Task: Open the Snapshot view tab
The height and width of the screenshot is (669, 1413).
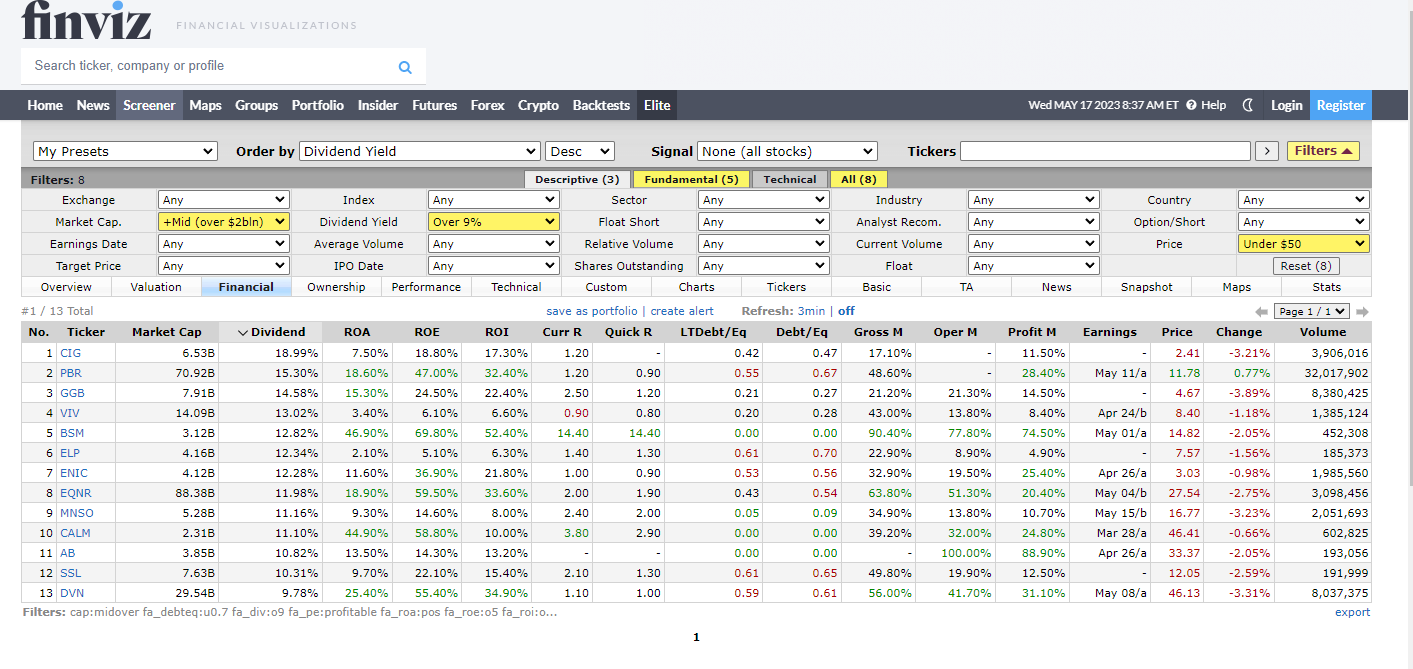Action: point(1146,287)
